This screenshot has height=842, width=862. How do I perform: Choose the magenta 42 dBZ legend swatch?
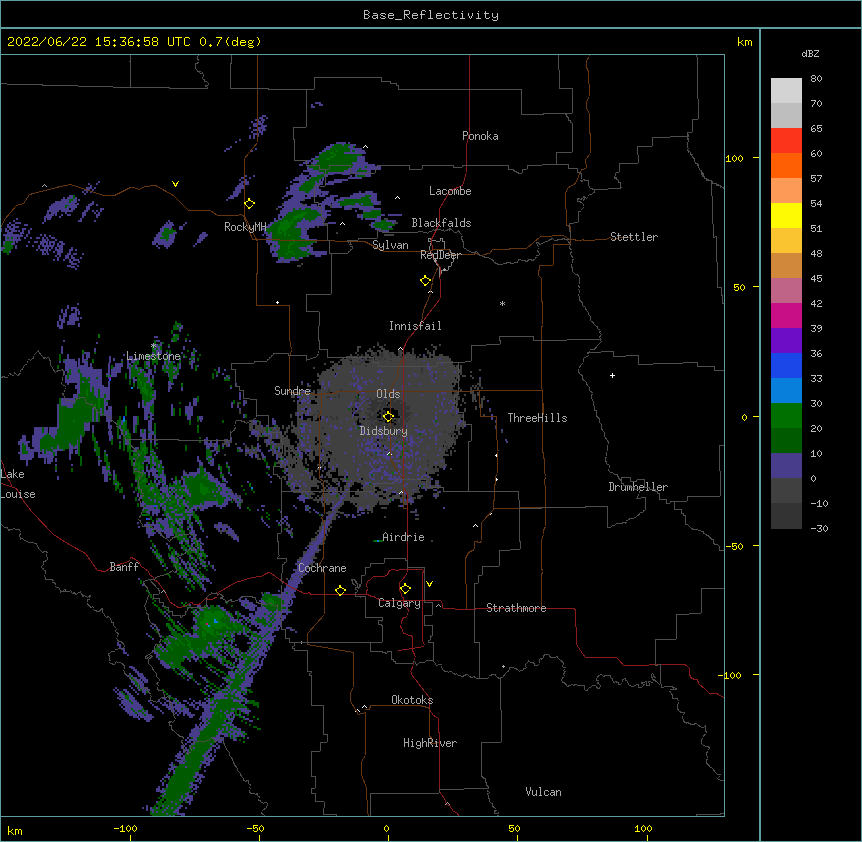point(786,315)
